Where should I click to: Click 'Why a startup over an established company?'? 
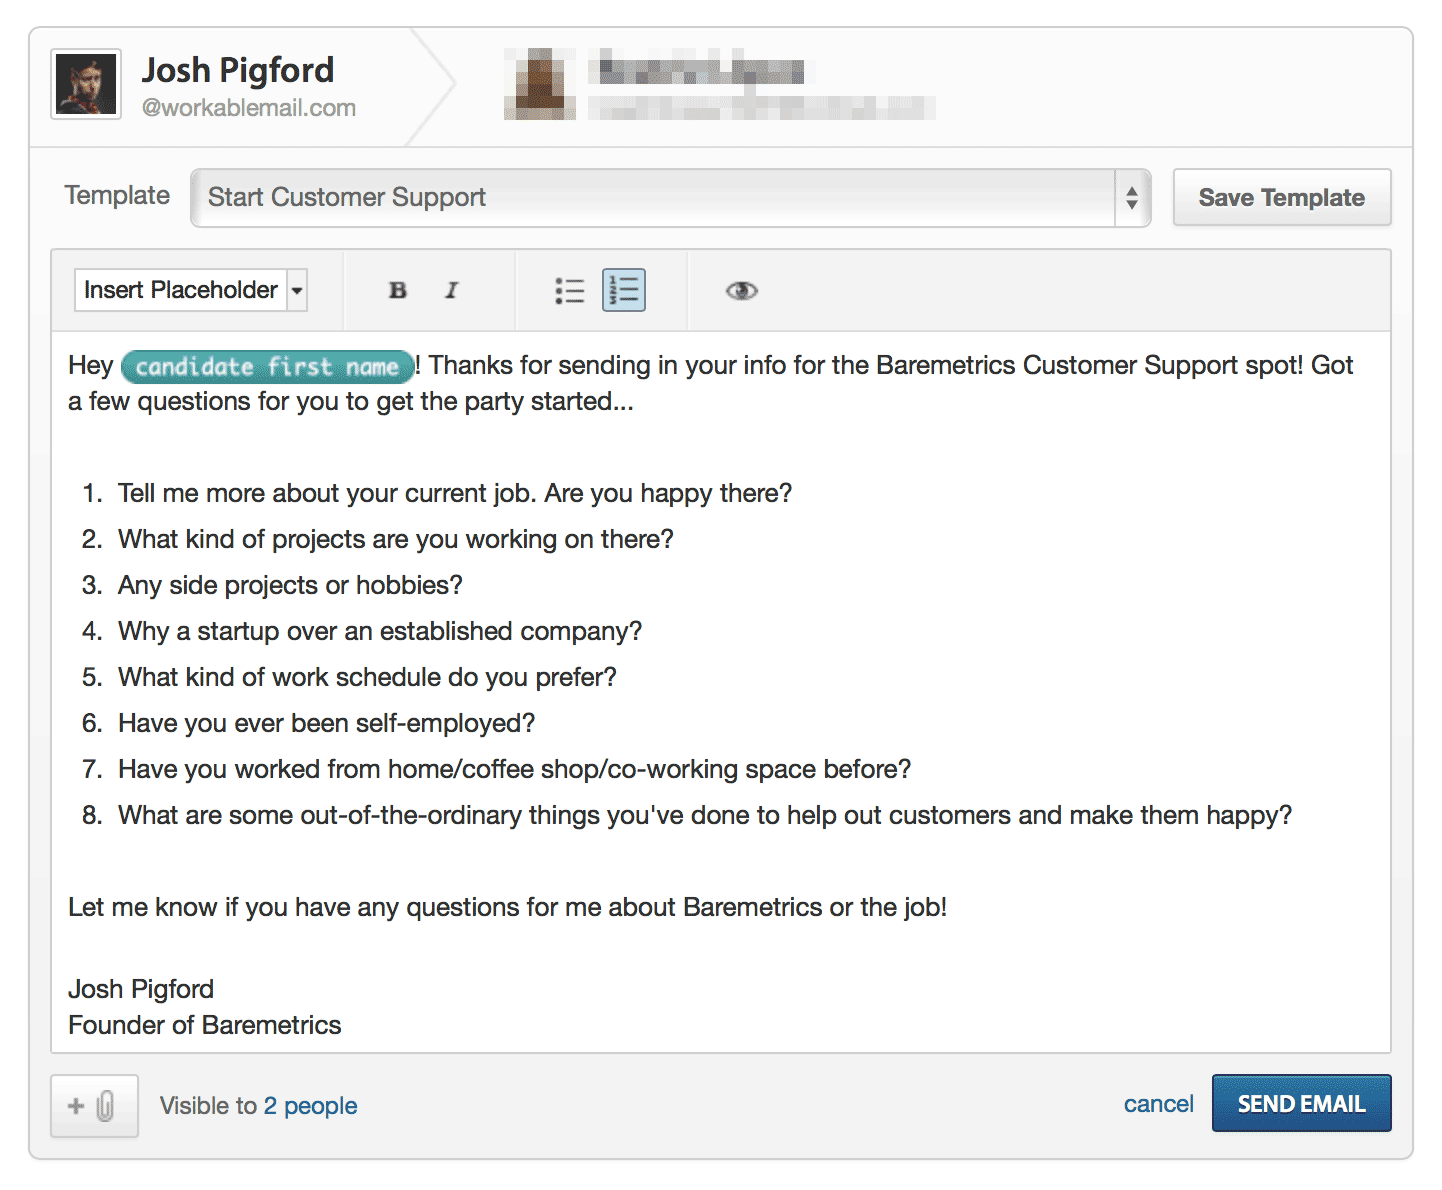(380, 631)
